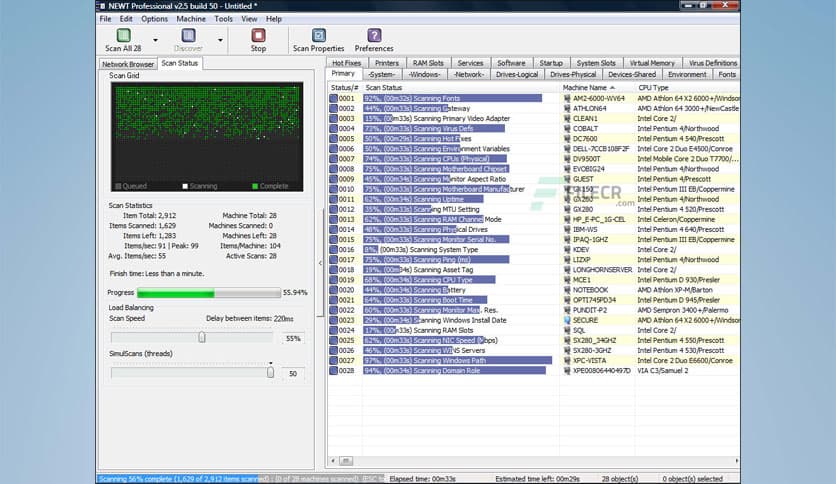Switch to the RAM Slots tab

[x=428, y=63]
